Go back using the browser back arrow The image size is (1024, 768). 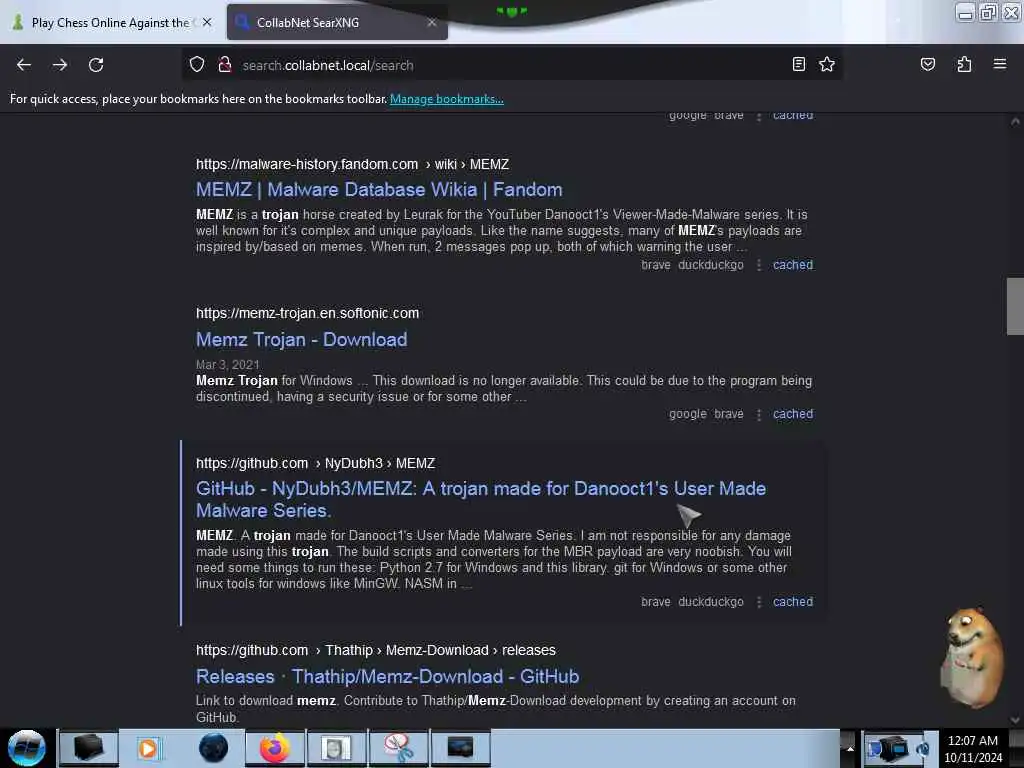point(24,65)
